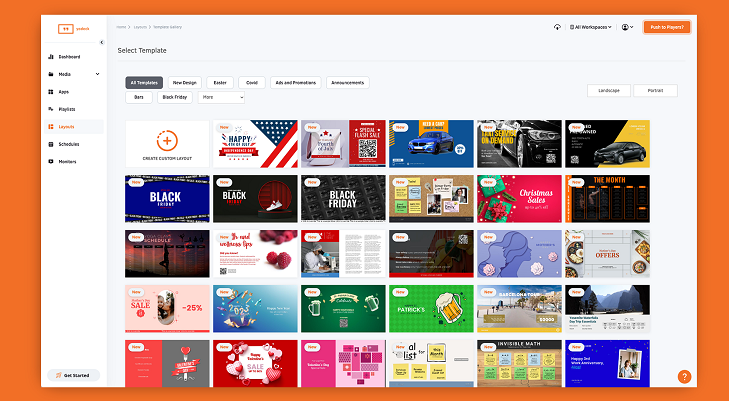729x401 pixels.
Task: Open the Yosemite mountains day trip template
Action: point(607,309)
